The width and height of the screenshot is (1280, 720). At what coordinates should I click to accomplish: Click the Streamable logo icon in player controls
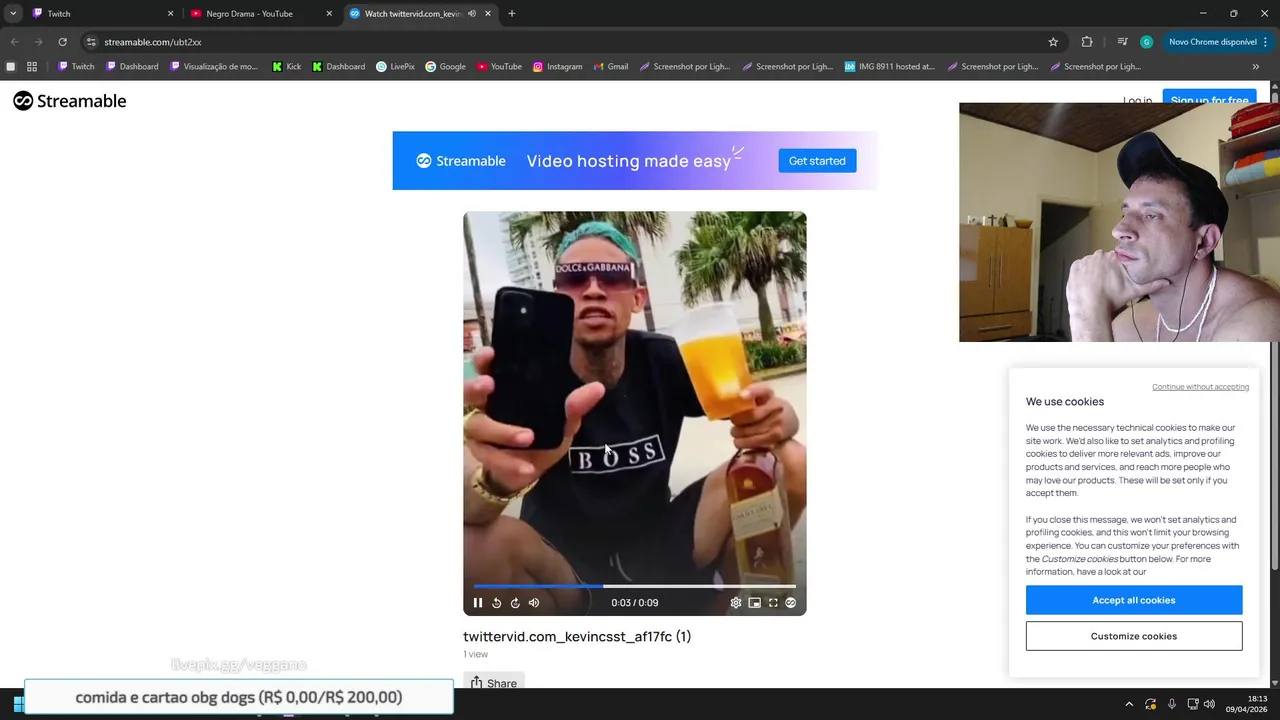pos(791,603)
